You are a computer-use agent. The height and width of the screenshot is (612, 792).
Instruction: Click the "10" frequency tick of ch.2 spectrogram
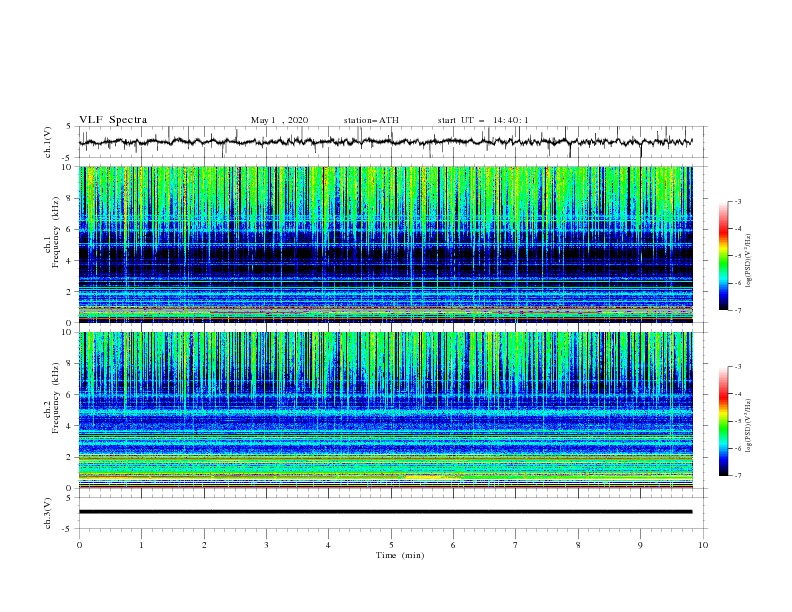point(67,332)
